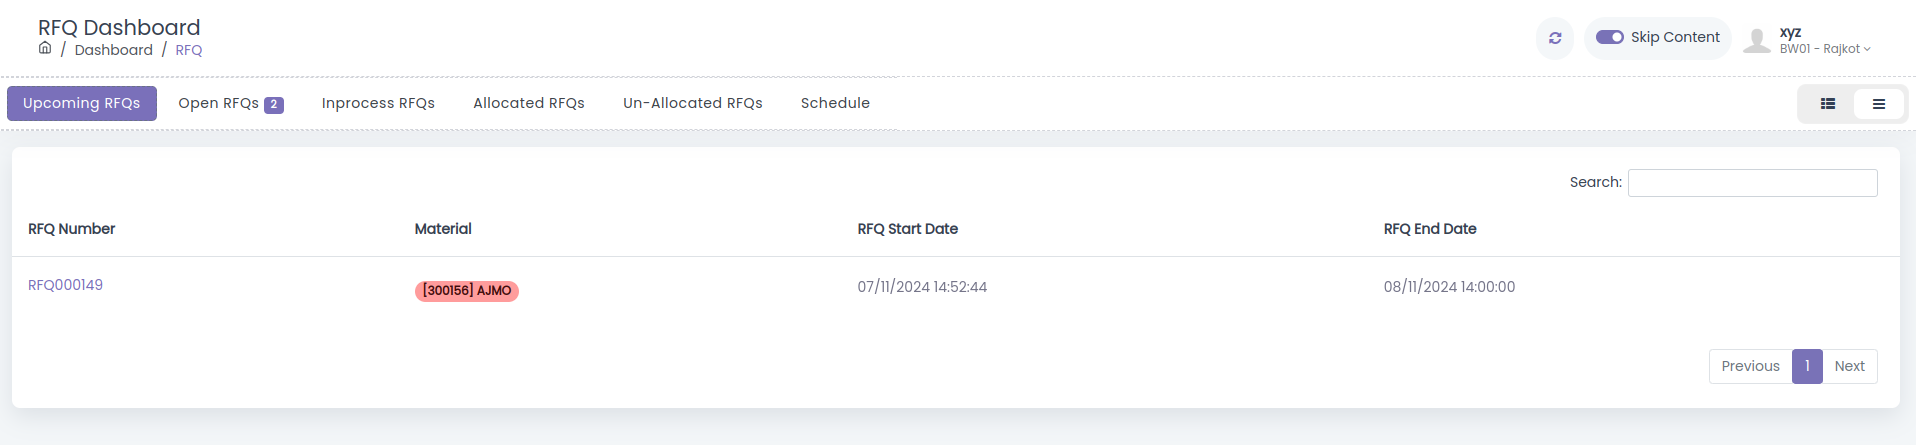Click the [300156] AJMO material badge
Image resolution: width=1916 pixels, height=445 pixels.
pyautogui.click(x=467, y=291)
